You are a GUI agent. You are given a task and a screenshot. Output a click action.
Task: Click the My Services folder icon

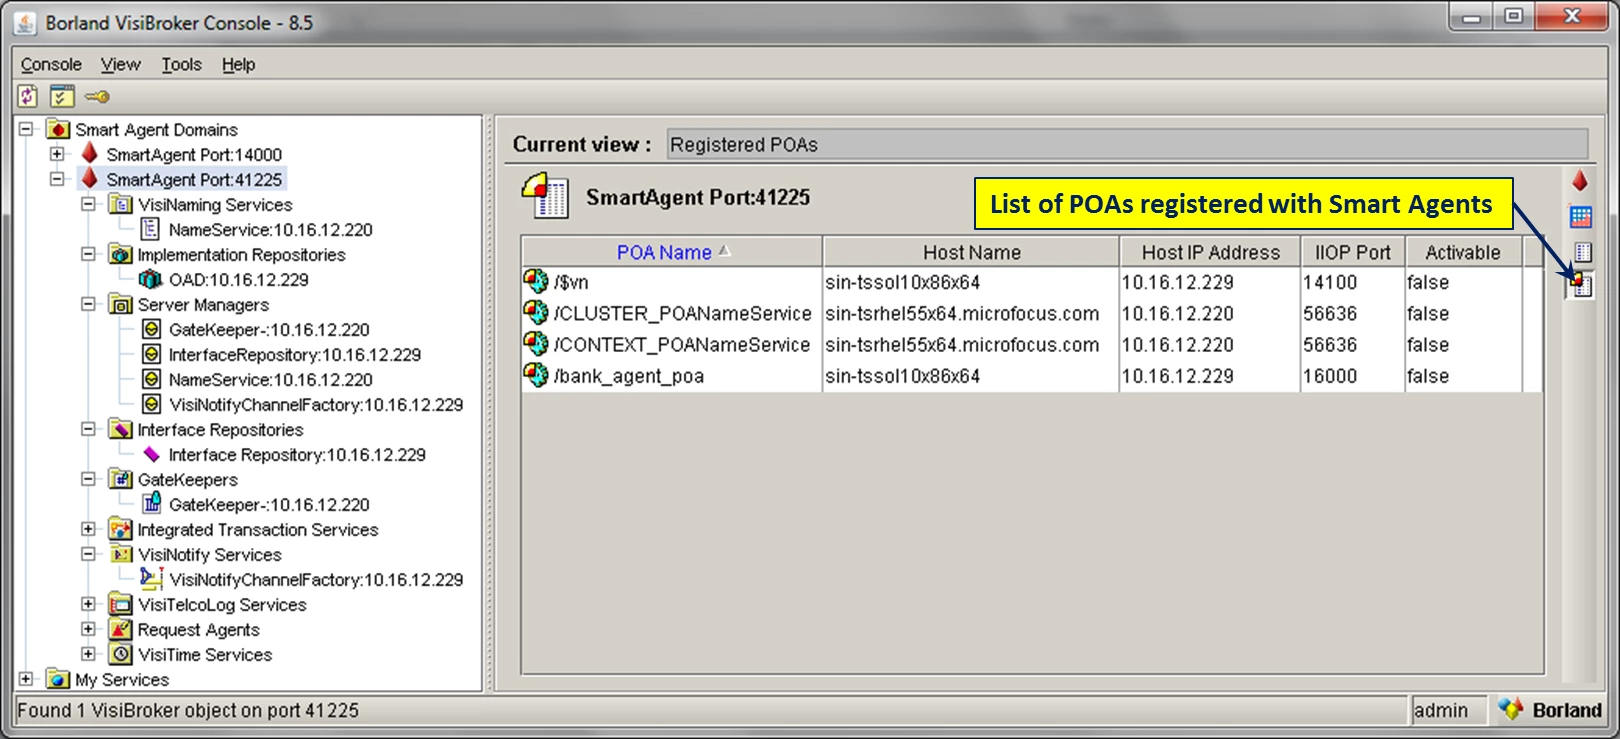(58, 679)
